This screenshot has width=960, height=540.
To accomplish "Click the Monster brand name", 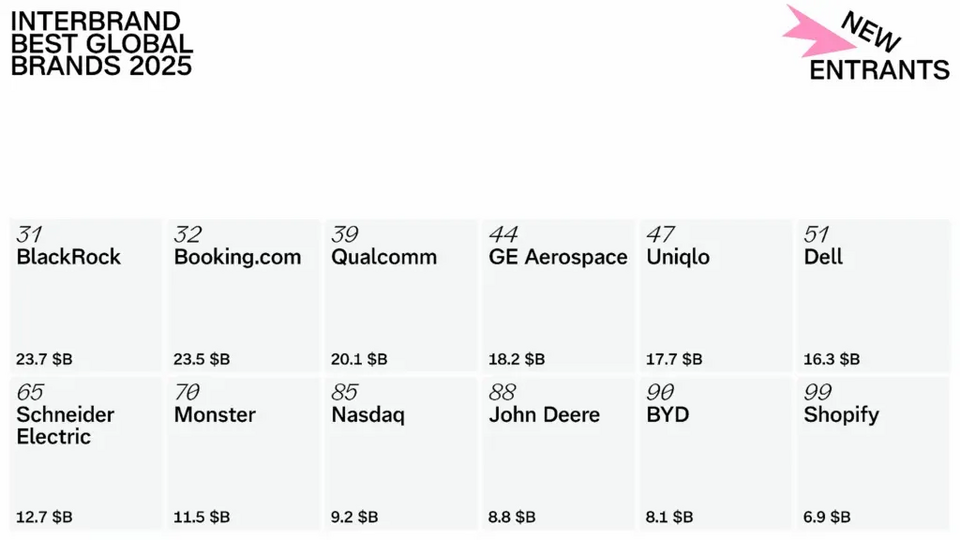I will pyautogui.click(x=215, y=415).
